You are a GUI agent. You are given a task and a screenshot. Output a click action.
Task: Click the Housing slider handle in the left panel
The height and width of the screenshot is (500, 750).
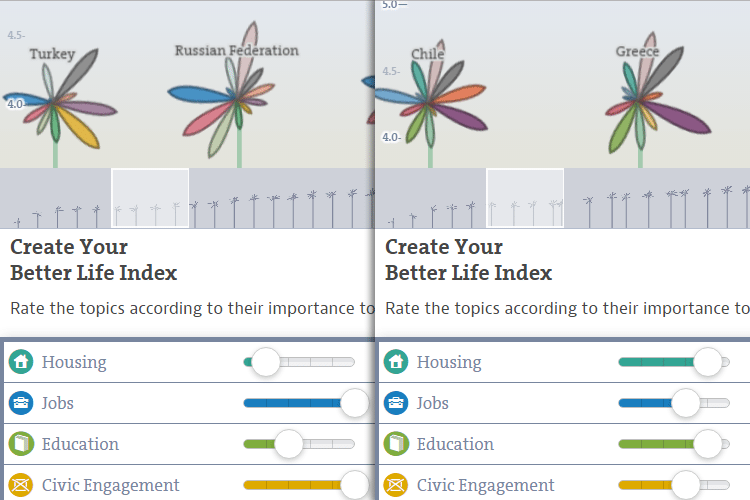[265, 362]
